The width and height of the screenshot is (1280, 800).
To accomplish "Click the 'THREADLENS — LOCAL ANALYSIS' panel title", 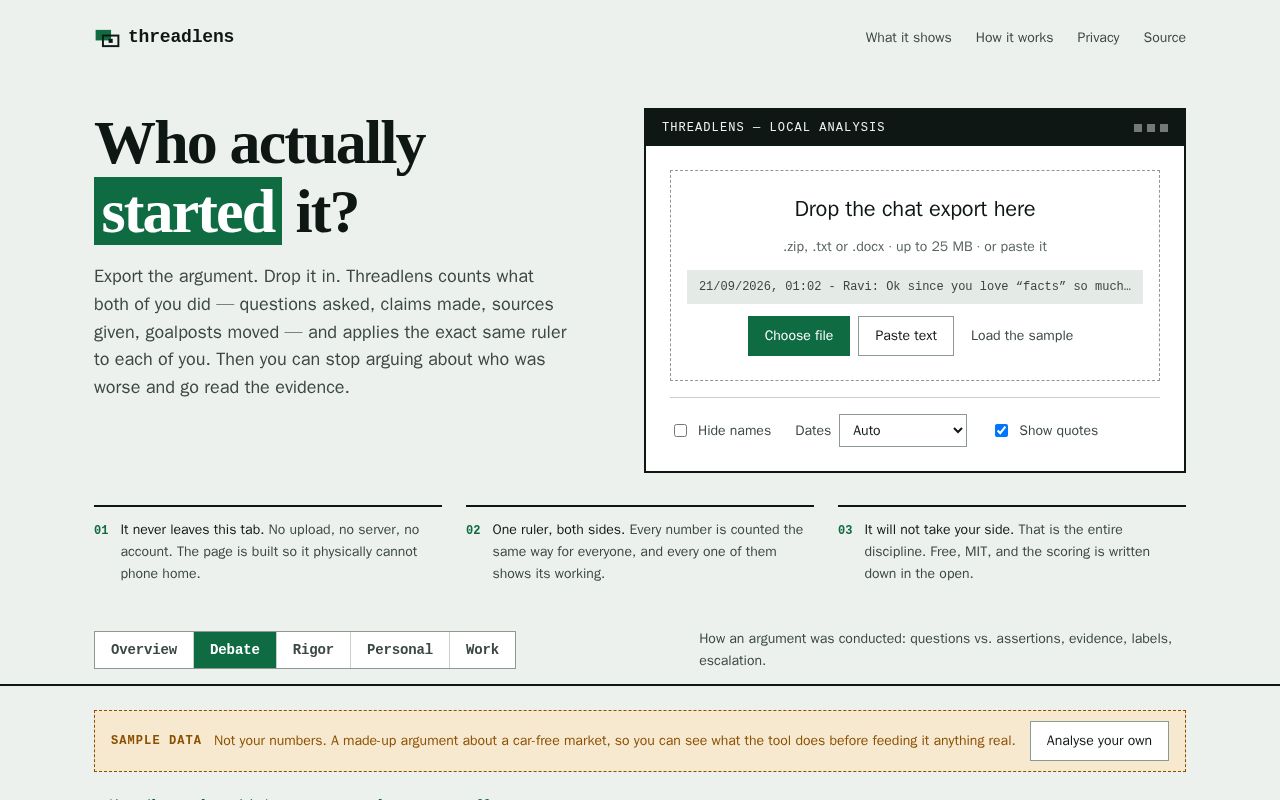I will (x=773, y=127).
